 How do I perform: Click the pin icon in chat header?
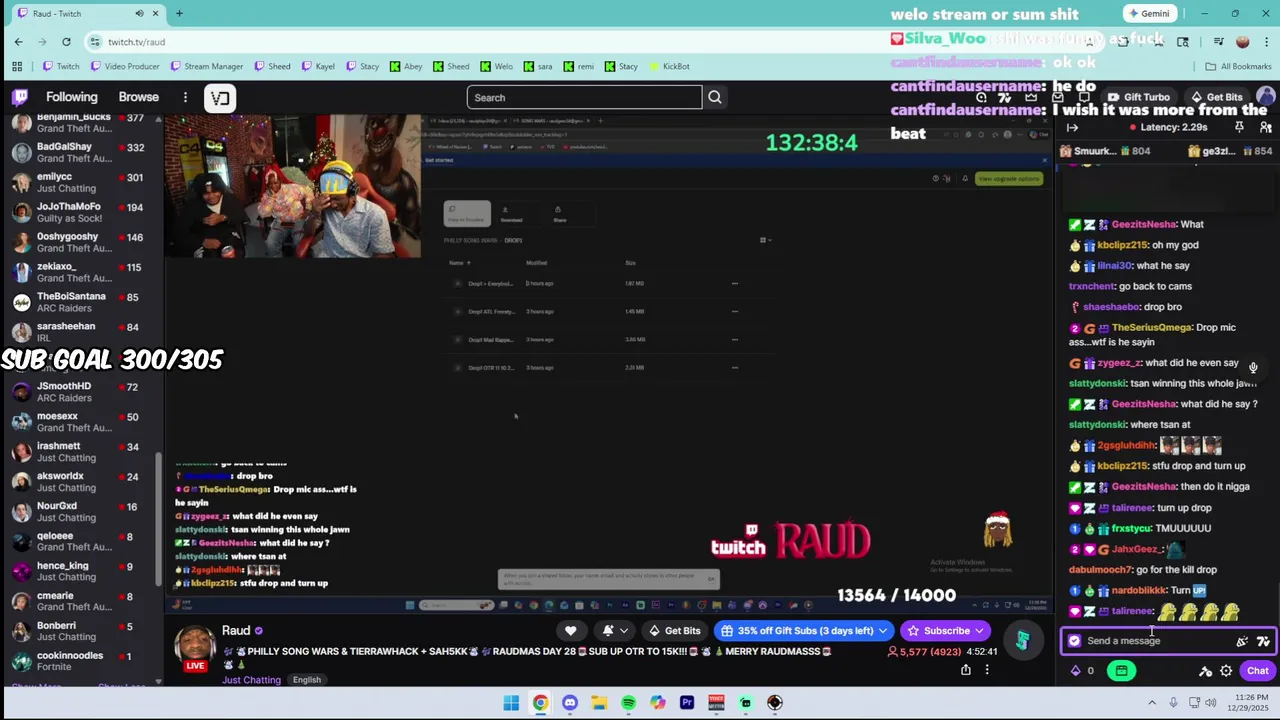(1239, 128)
